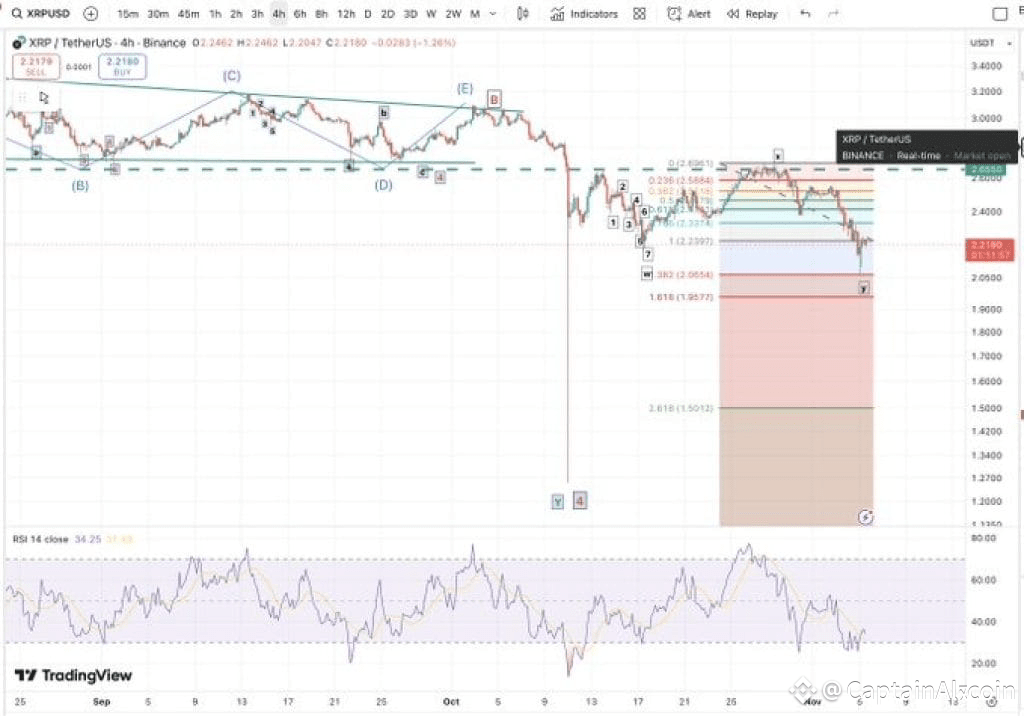Create a new Alert
The height and width of the screenshot is (716, 1024).
coord(689,14)
